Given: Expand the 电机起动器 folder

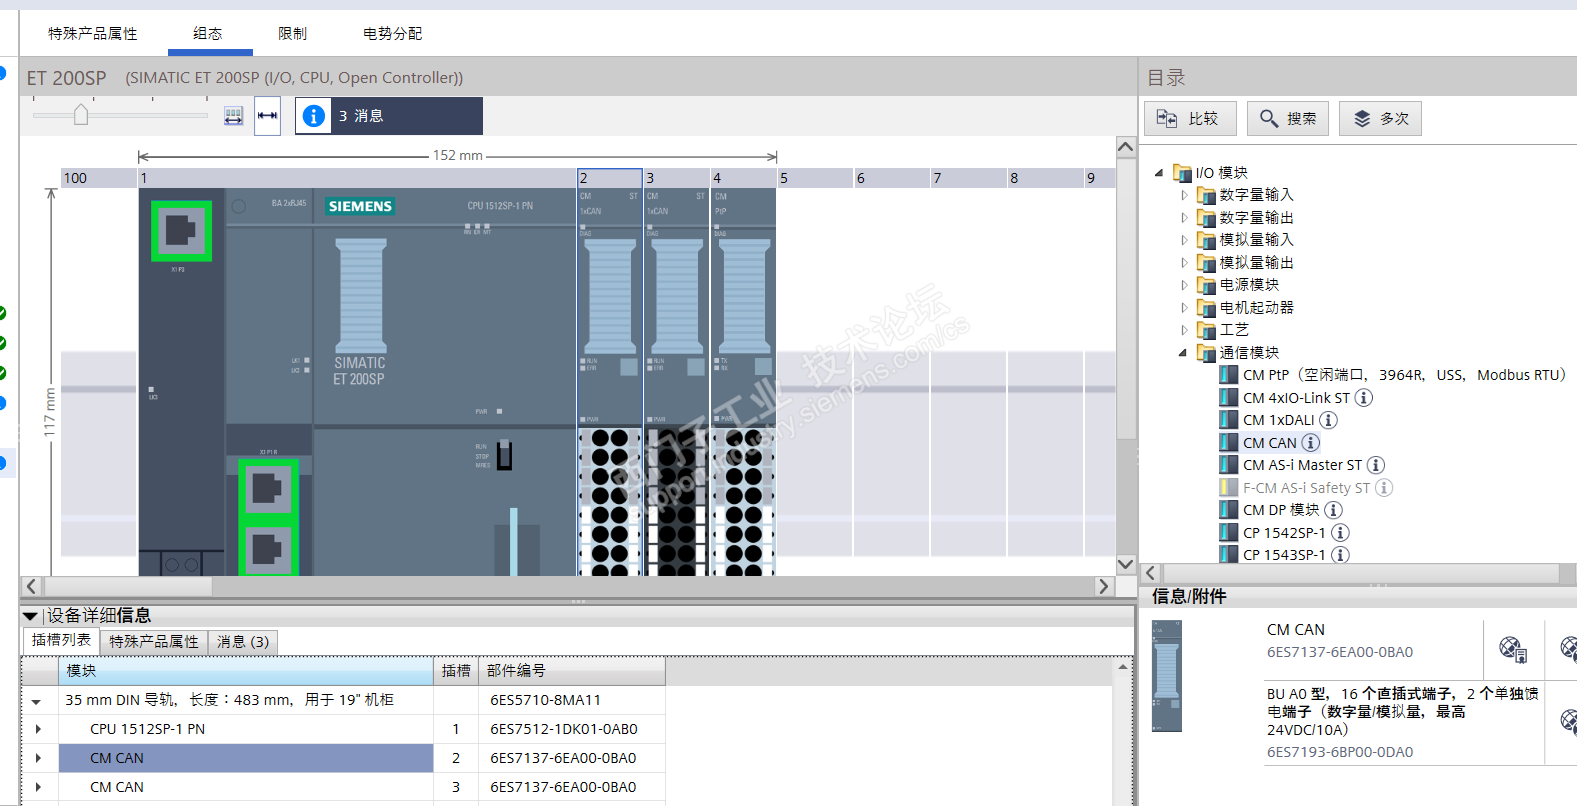Looking at the screenshot, I should pyautogui.click(x=1184, y=308).
